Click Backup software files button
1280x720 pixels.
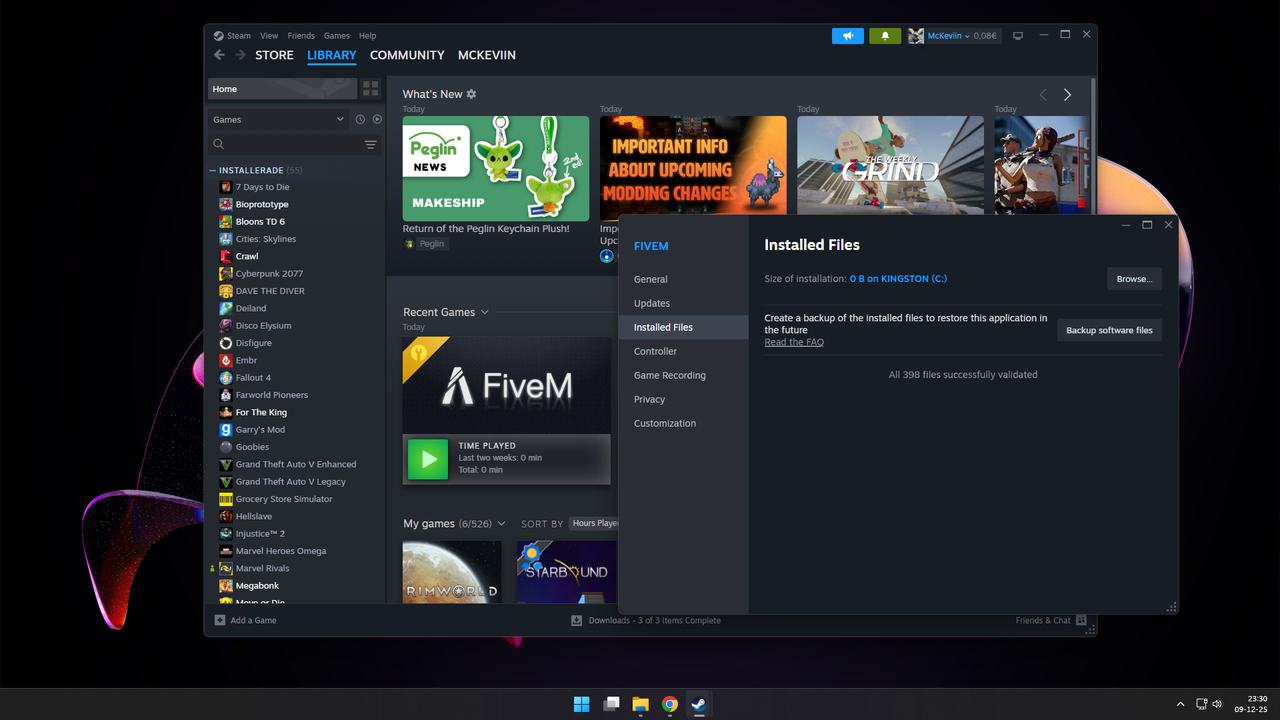point(1109,330)
